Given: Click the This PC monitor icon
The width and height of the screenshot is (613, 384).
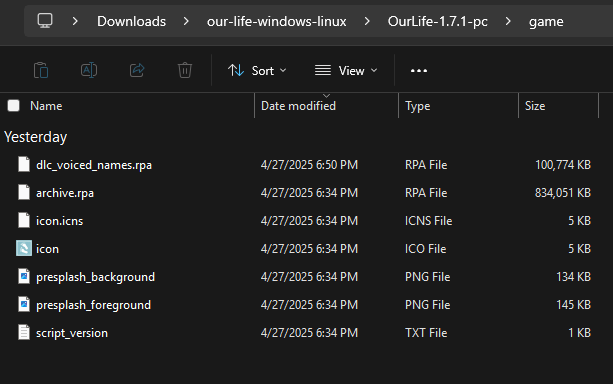Looking at the screenshot, I should (x=45, y=21).
